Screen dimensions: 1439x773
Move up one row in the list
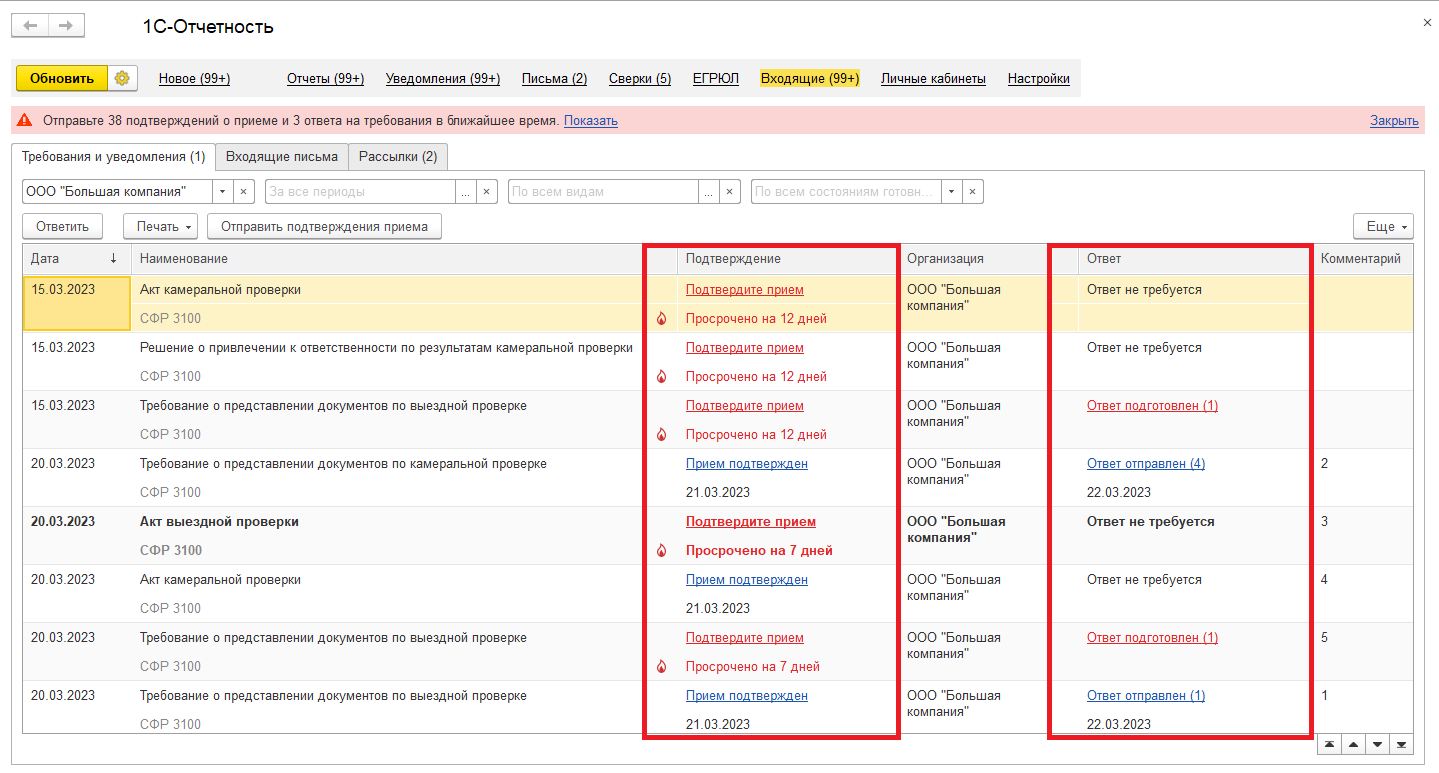pyautogui.click(x=1353, y=744)
